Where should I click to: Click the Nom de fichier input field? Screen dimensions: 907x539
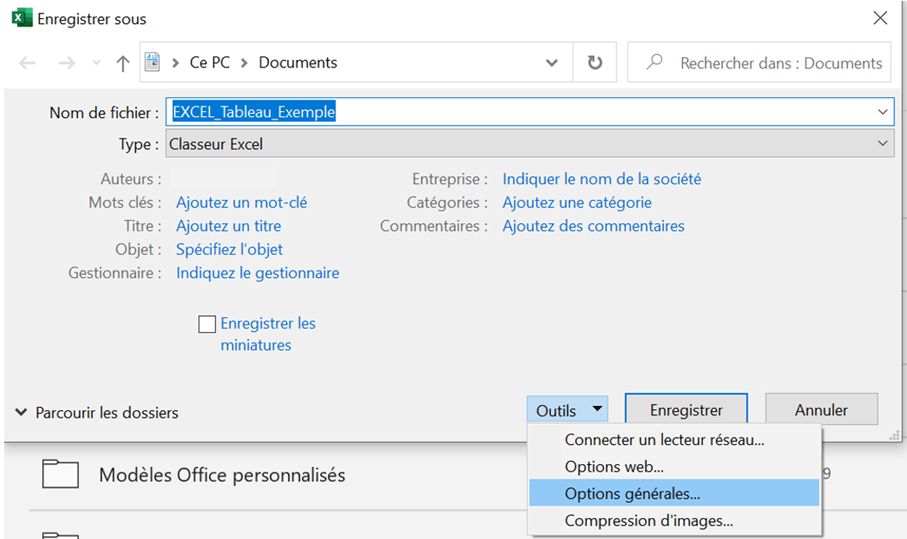[x=530, y=112]
